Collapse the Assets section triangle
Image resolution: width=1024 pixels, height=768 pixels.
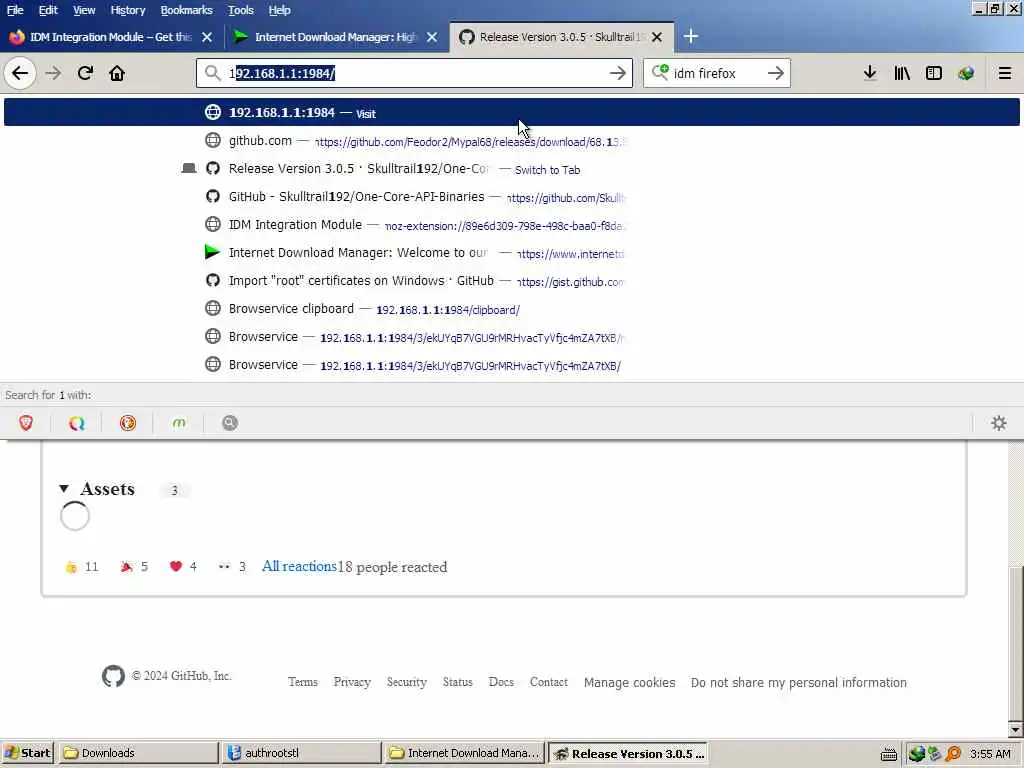point(64,488)
